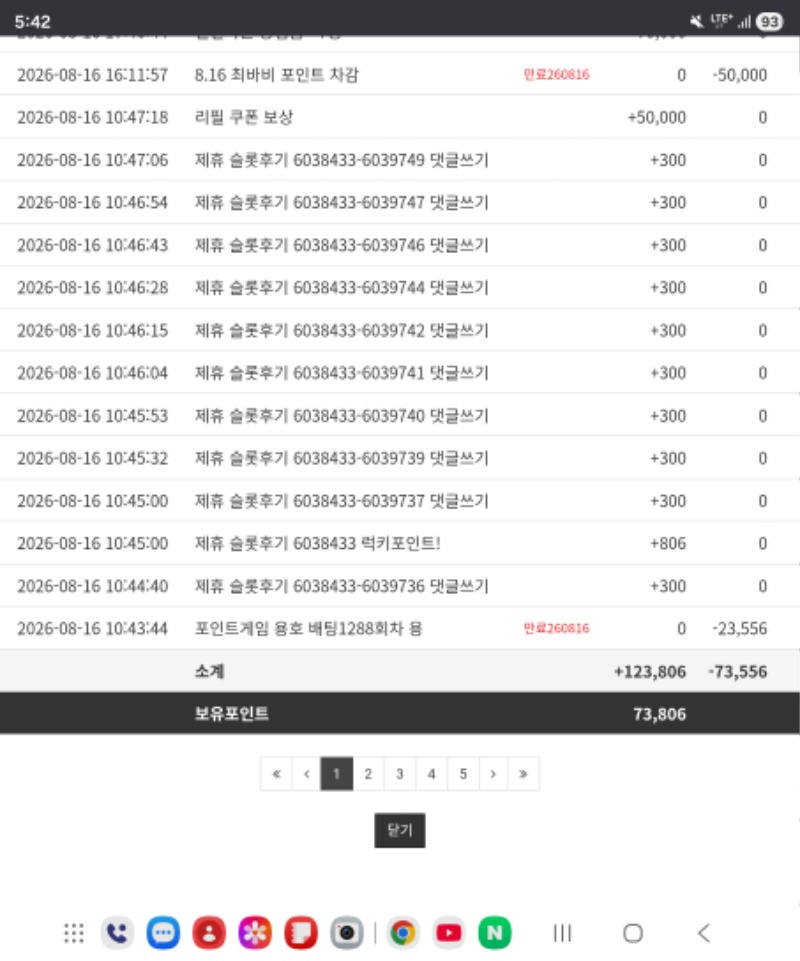This screenshot has width=800, height=961.
Task: Jump to the last page with double arrow
Action: tap(524, 774)
